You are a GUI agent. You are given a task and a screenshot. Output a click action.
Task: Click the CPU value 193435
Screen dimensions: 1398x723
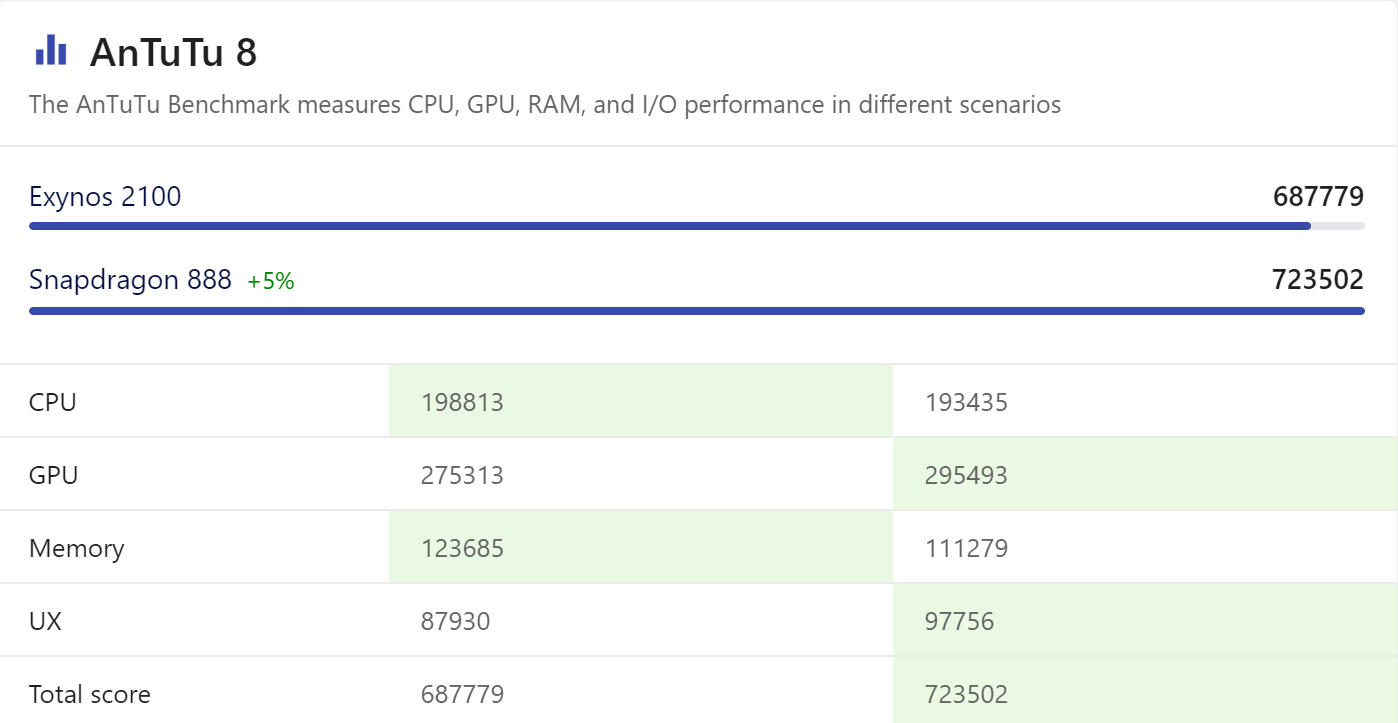coord(966,402)
